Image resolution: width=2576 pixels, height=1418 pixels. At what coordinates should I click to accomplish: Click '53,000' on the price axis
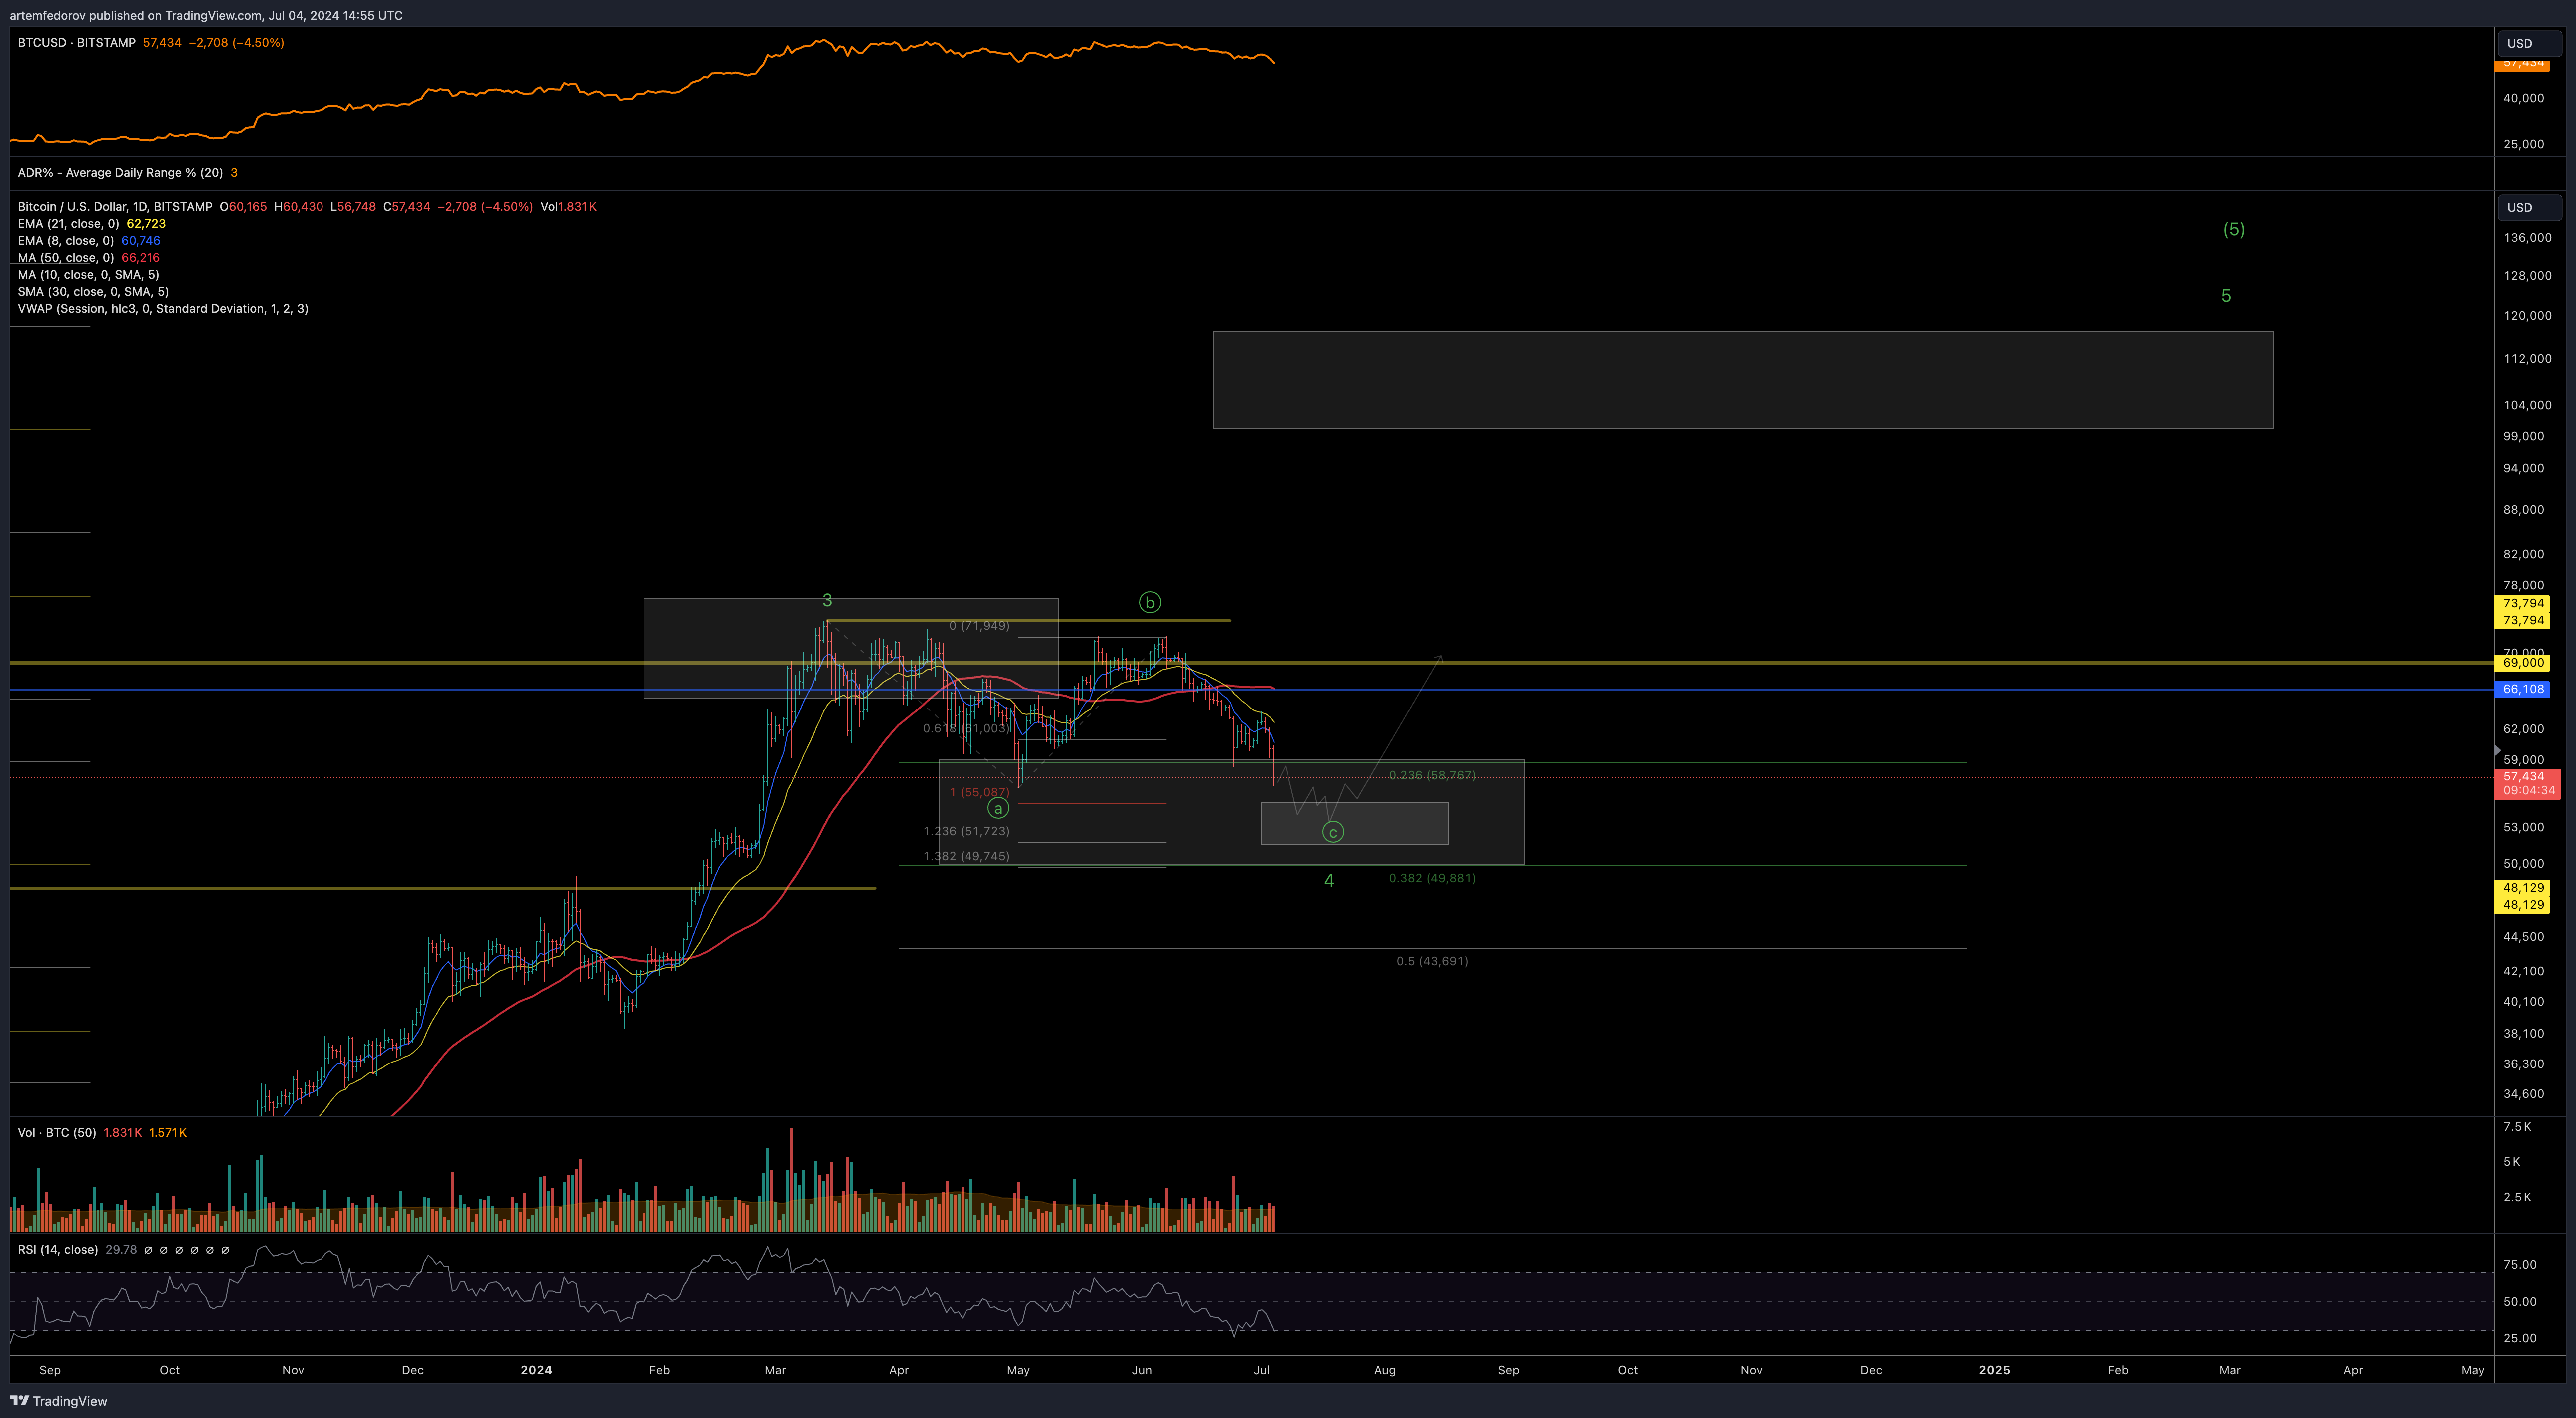pyautogui.click(x=2523, y=827)
